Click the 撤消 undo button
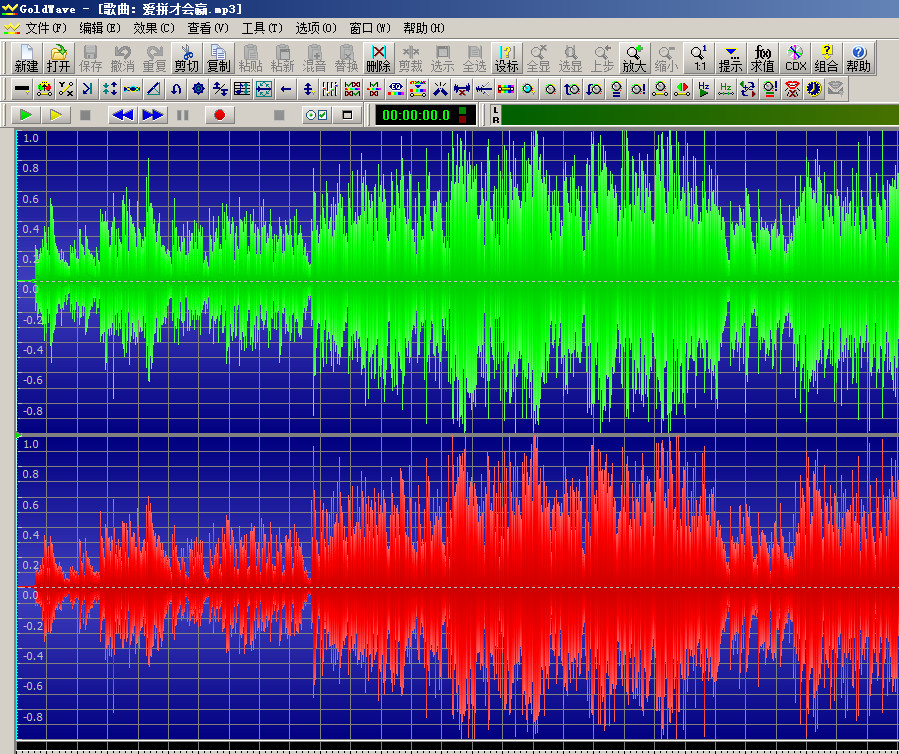The height and width of the screenshot is (754, 899). coord(122,58)
